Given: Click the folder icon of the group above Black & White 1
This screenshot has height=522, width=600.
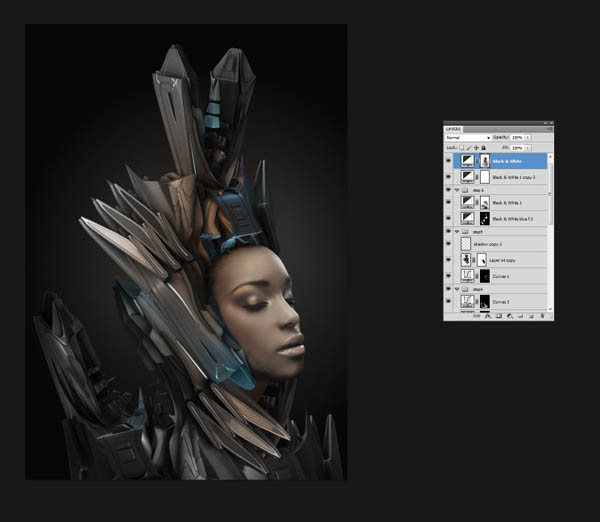Looking at the screenshot, I should pos(465,190).
